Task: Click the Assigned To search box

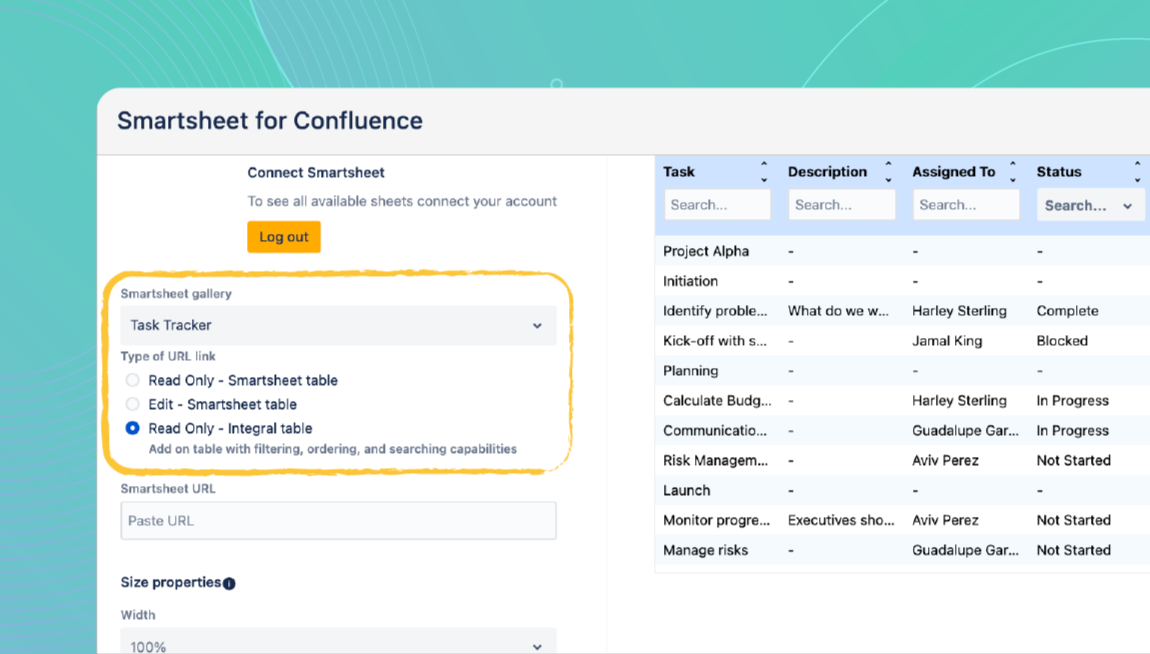Action: pos(965,205)
